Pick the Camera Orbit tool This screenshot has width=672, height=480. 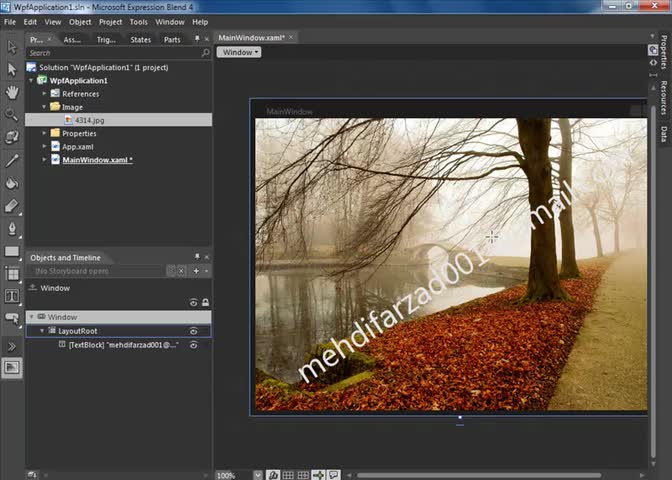pyautogui.click(x=12, y=137)
